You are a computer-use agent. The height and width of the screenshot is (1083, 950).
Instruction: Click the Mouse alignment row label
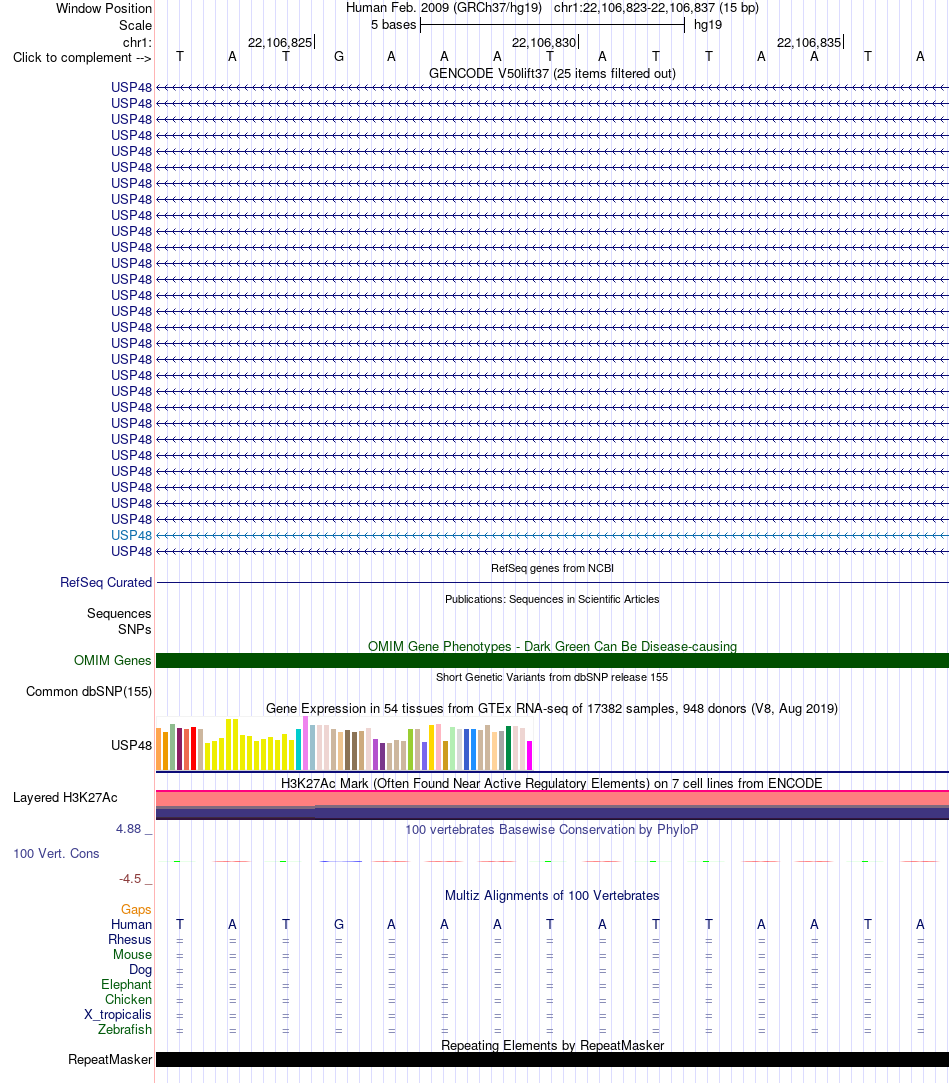point(133,955)
